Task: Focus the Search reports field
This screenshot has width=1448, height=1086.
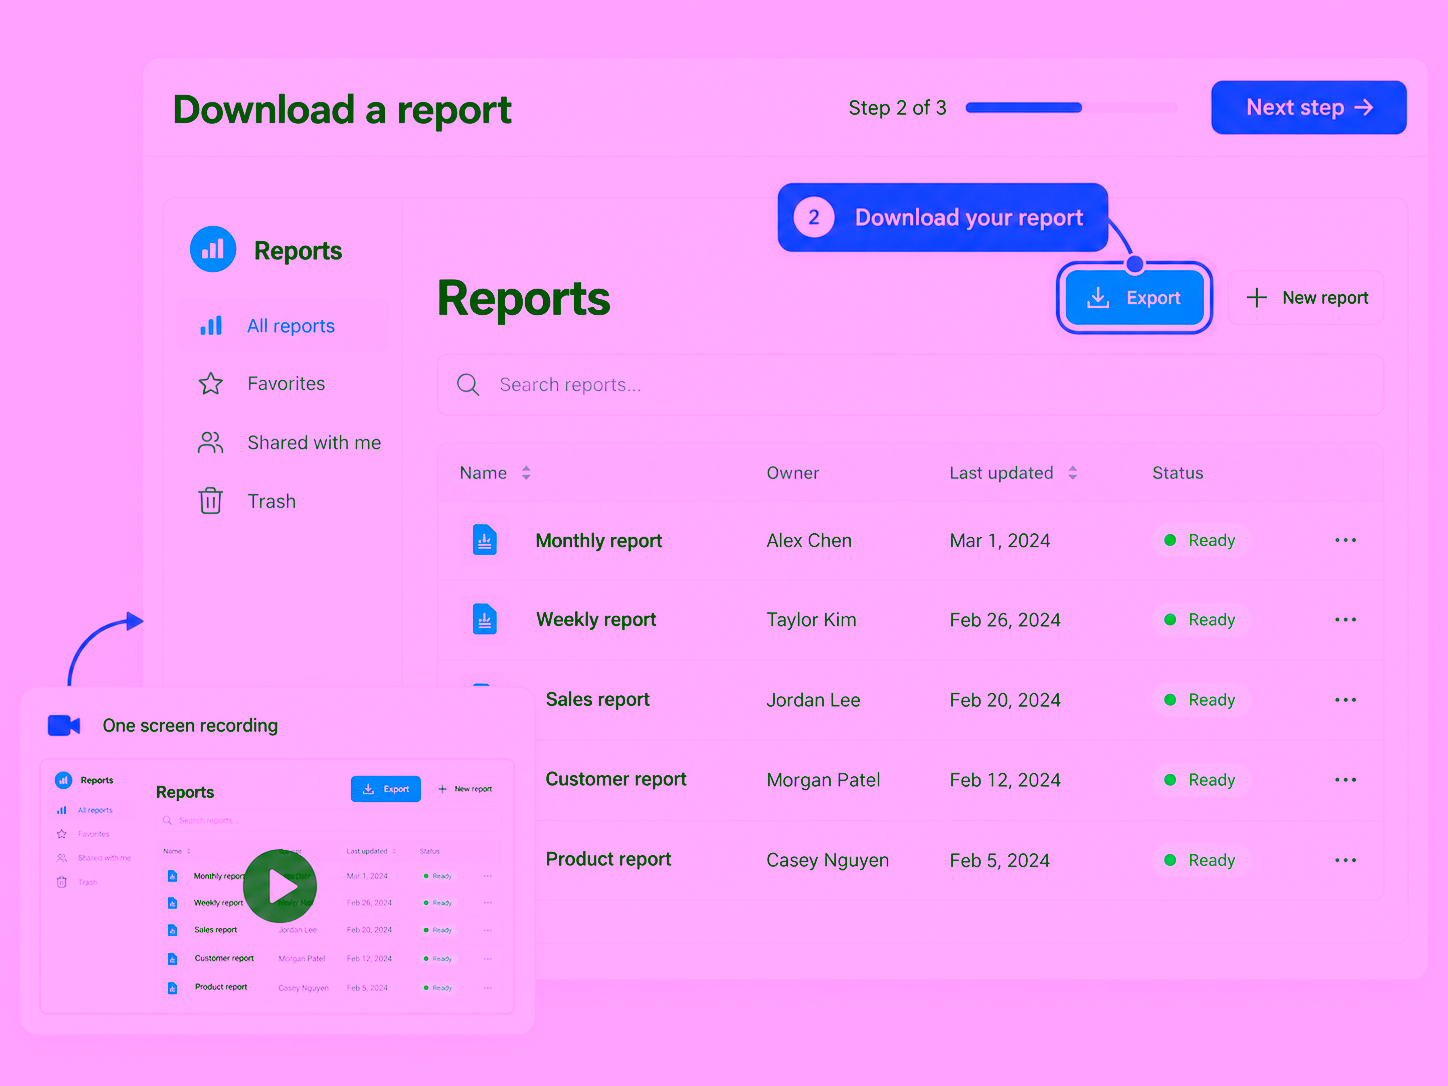Action: [910, 385]
